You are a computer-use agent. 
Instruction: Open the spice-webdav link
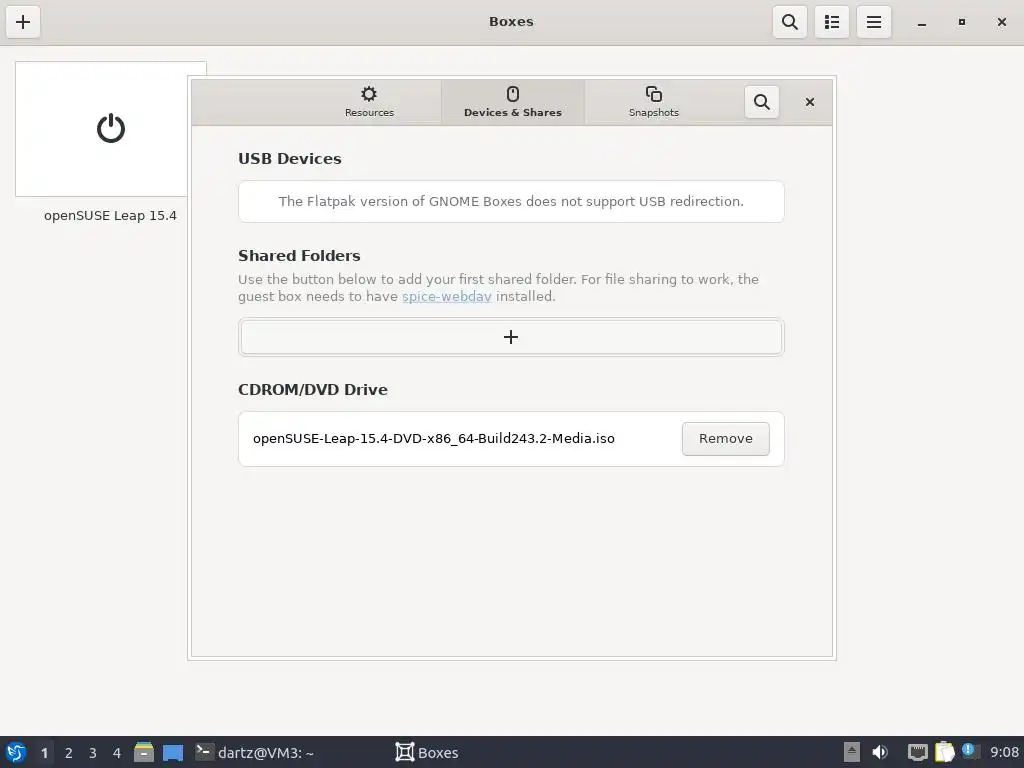pos(447,296)
